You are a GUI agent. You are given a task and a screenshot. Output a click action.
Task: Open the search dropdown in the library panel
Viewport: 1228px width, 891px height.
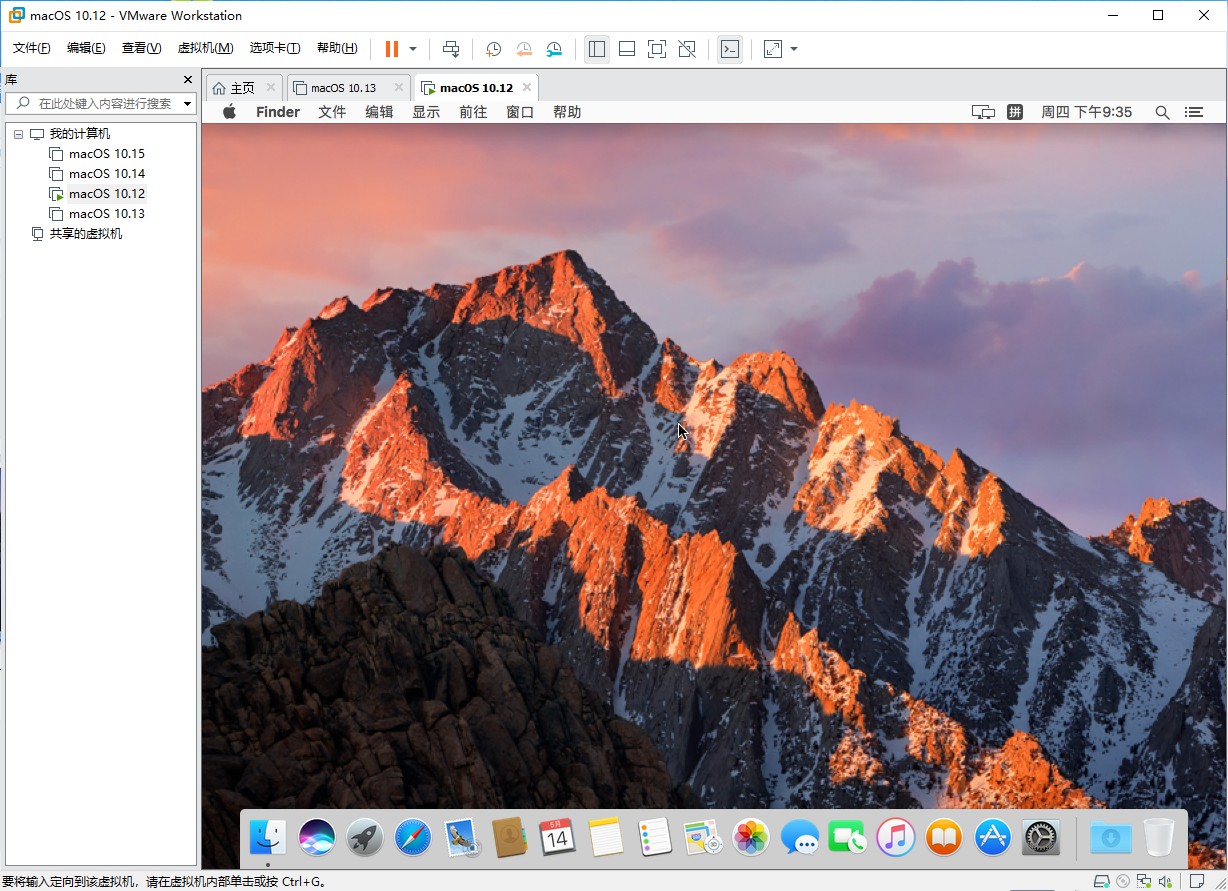click(x=186, y=103)
